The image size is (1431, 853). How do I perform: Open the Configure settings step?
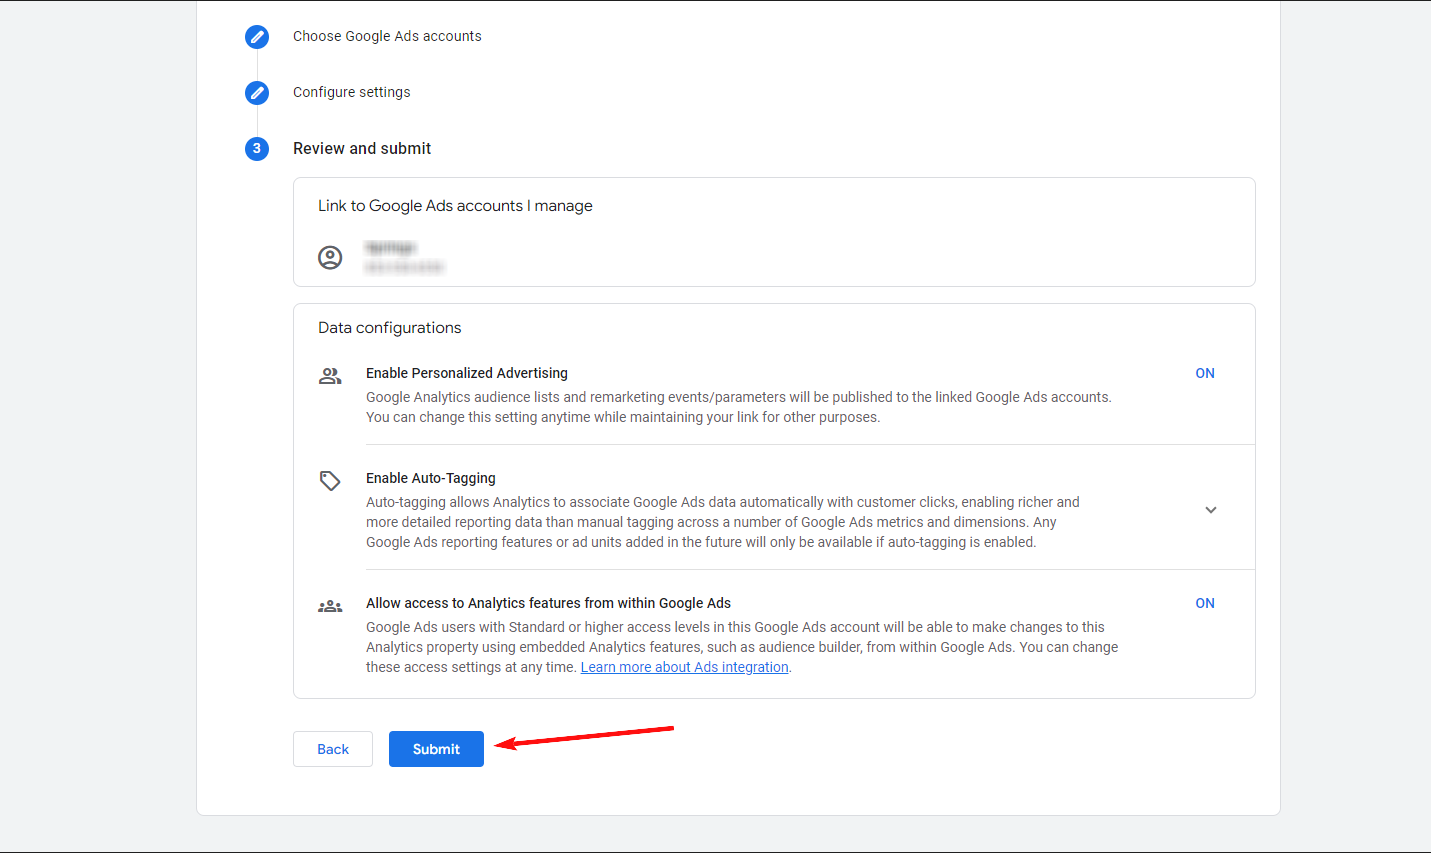point(351,92)
